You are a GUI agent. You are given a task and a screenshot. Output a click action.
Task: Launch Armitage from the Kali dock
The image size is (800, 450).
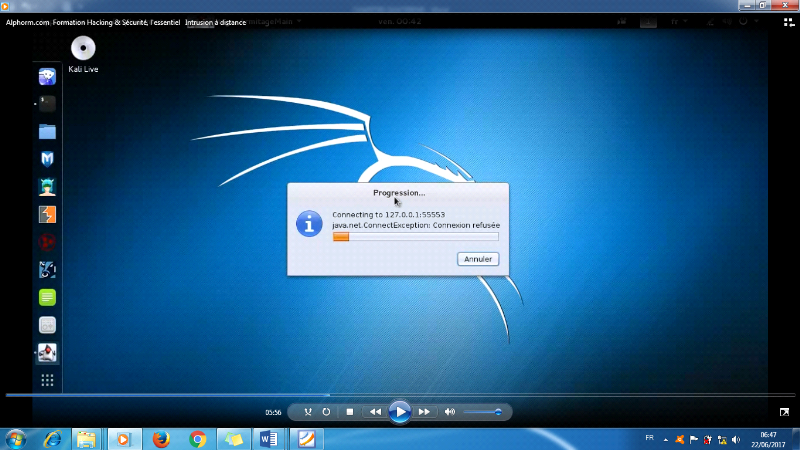(47, 186)
